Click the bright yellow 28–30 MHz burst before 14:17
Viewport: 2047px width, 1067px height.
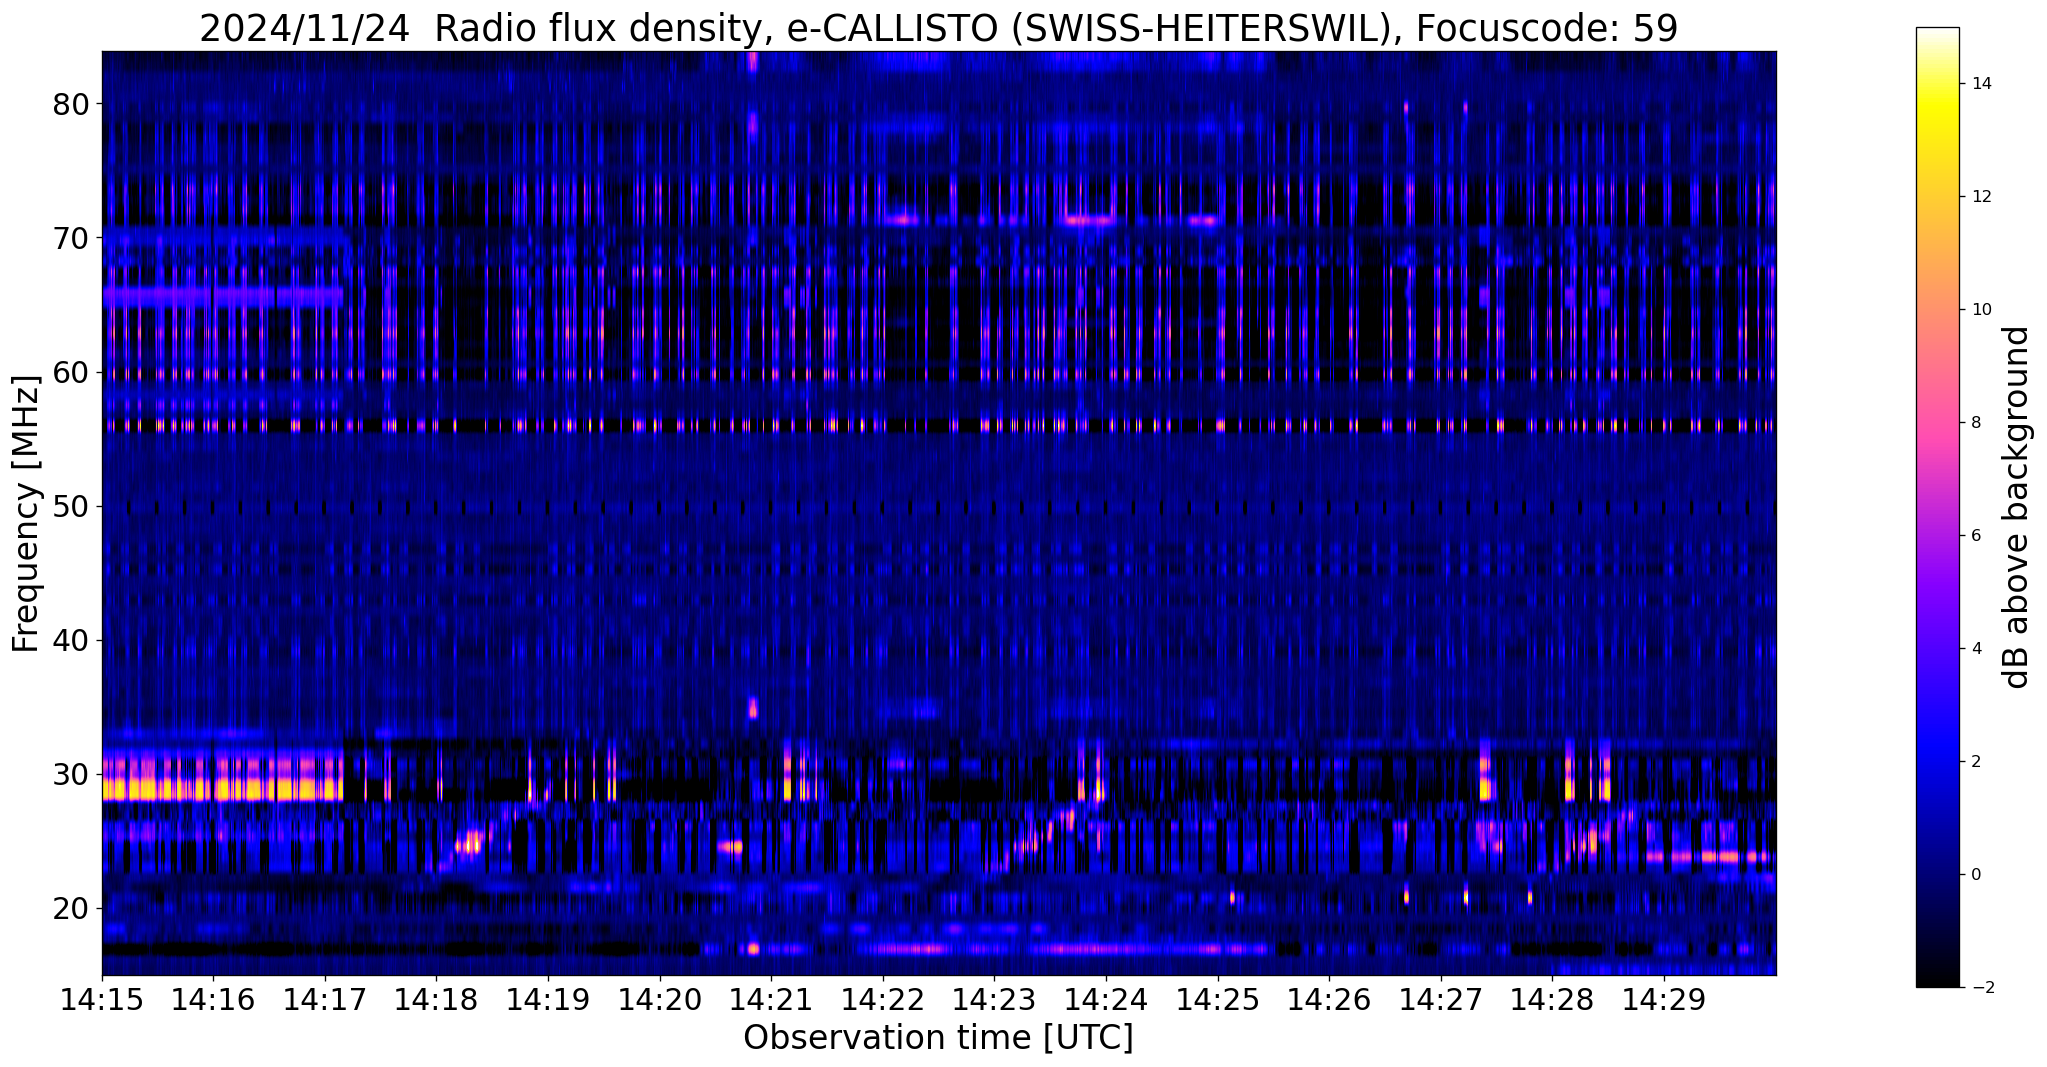[x=222, y=789]
